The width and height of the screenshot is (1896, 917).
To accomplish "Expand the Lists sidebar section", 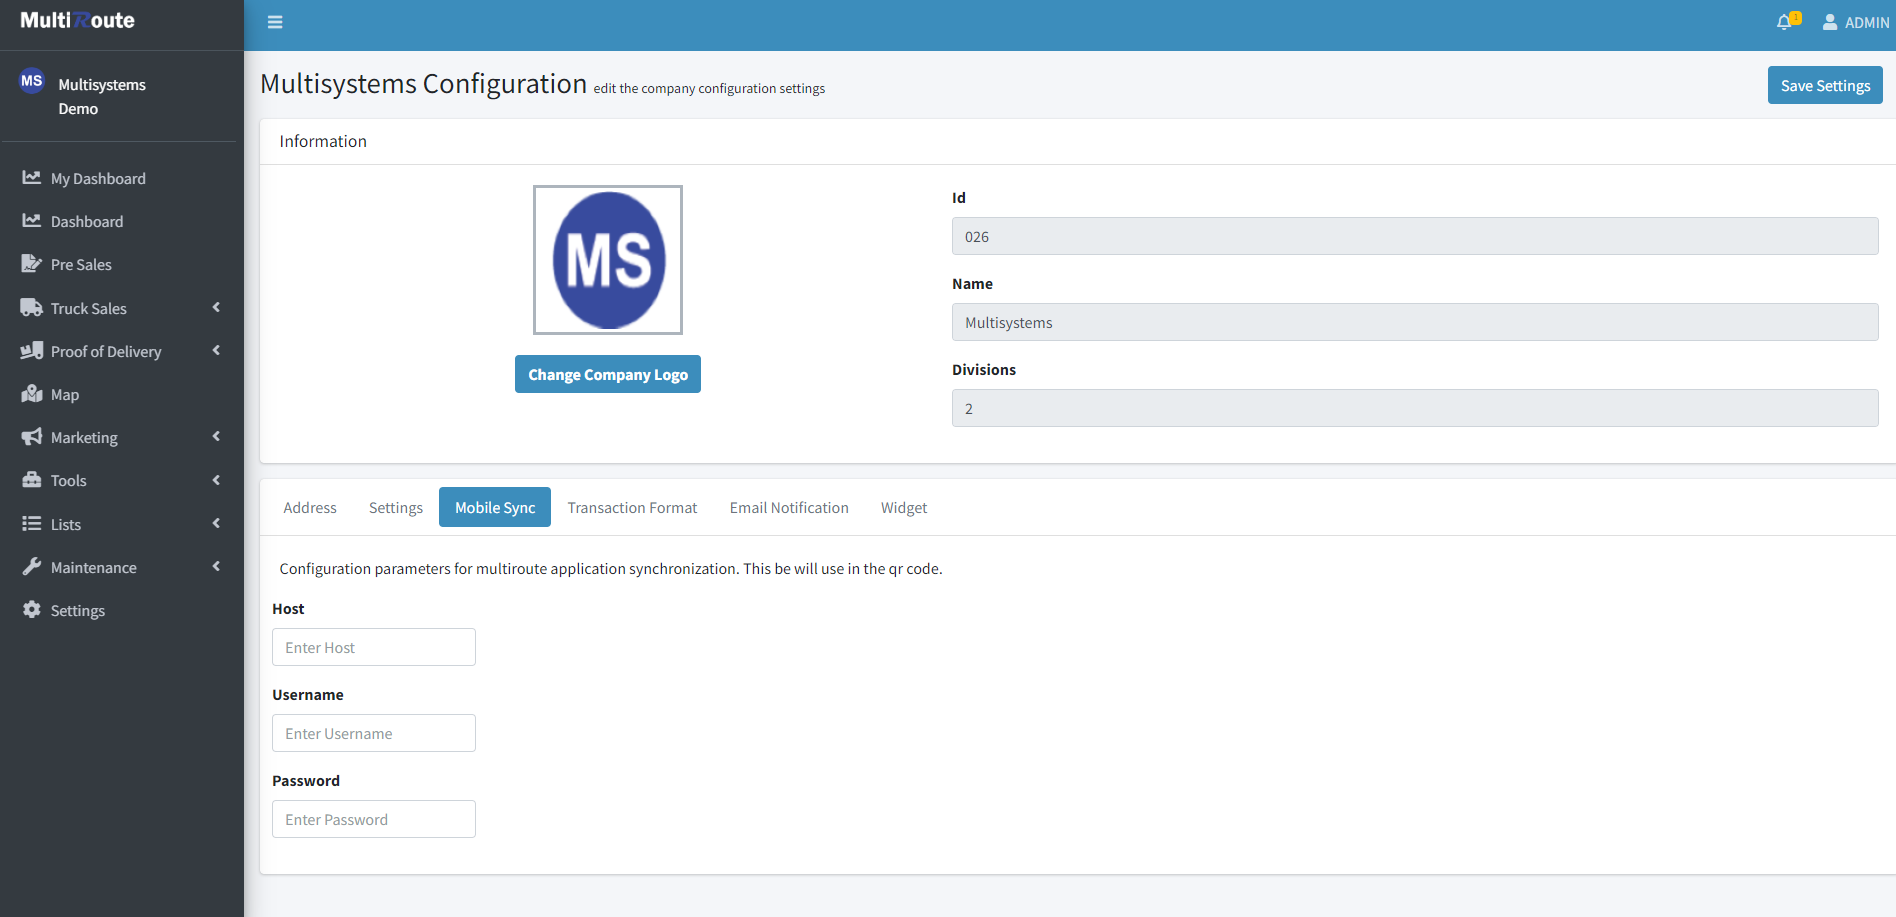I will [x=64, y=524].
